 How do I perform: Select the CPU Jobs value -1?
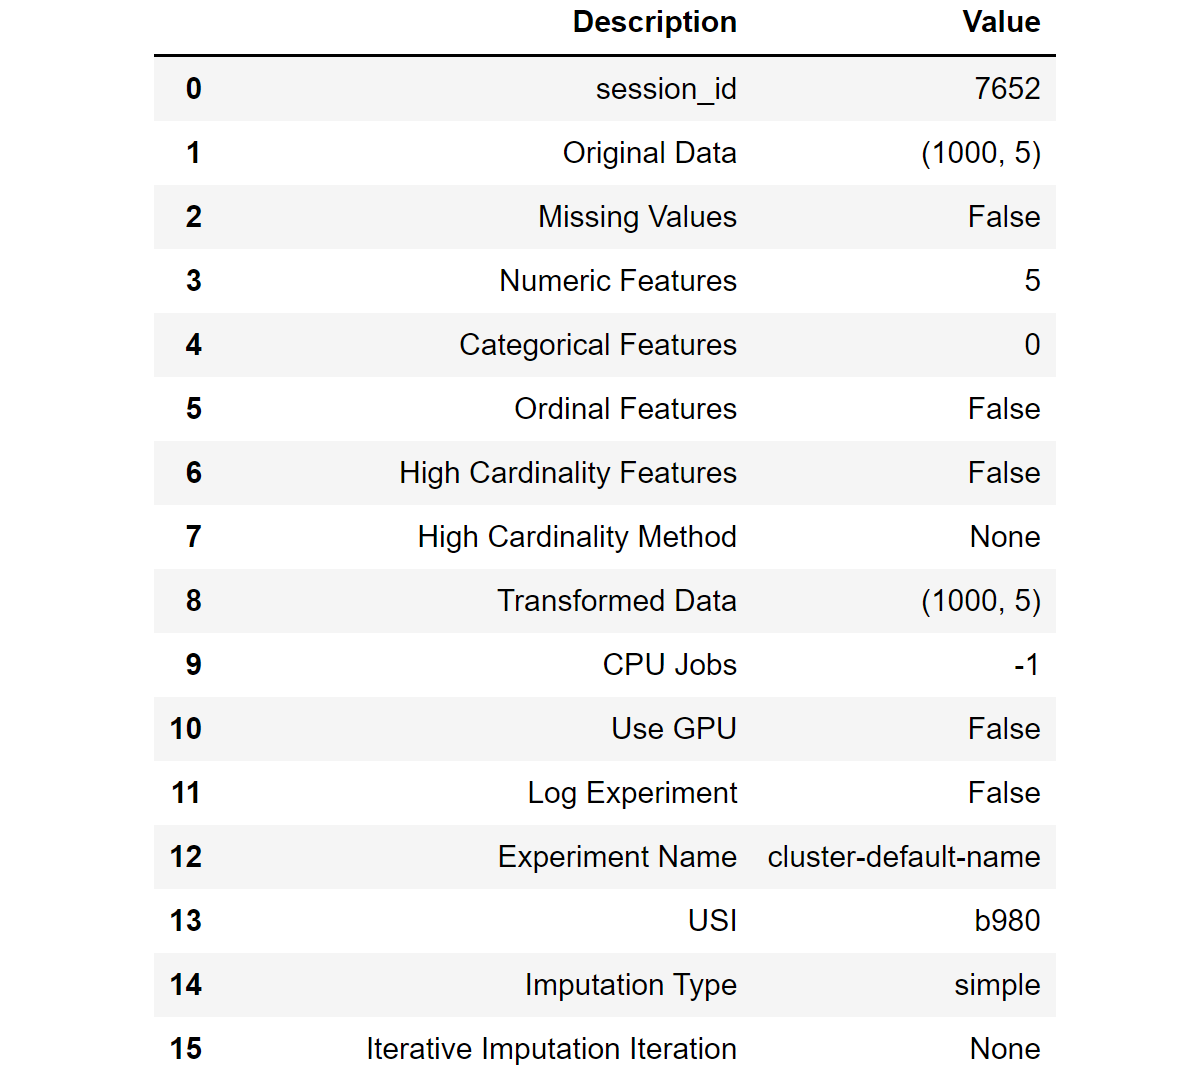point(1026,665)
